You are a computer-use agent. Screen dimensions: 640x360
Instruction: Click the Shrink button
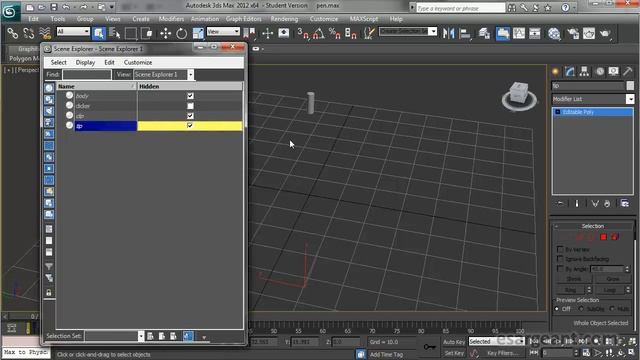574,279
